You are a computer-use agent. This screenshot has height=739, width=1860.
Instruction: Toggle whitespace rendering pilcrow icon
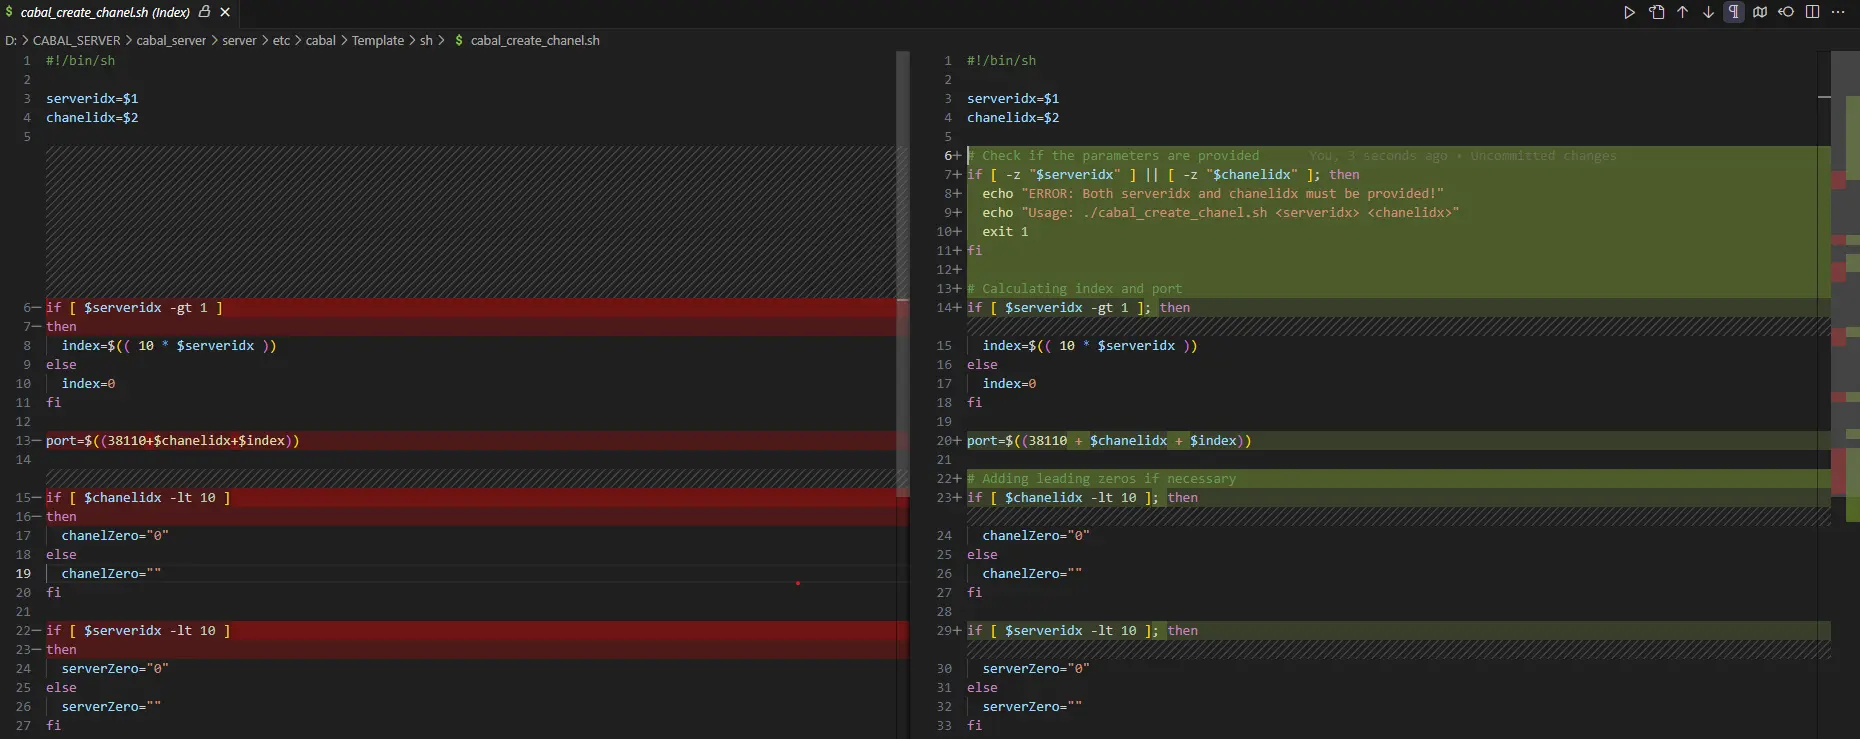1734,12
